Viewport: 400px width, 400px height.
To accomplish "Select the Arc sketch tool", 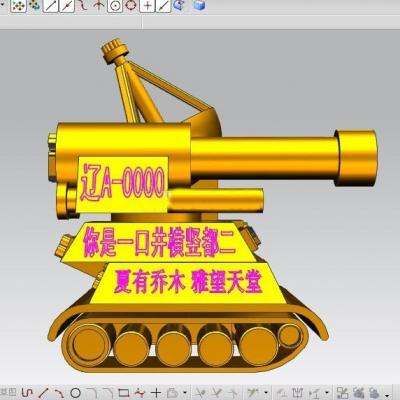I will [59, 393].
